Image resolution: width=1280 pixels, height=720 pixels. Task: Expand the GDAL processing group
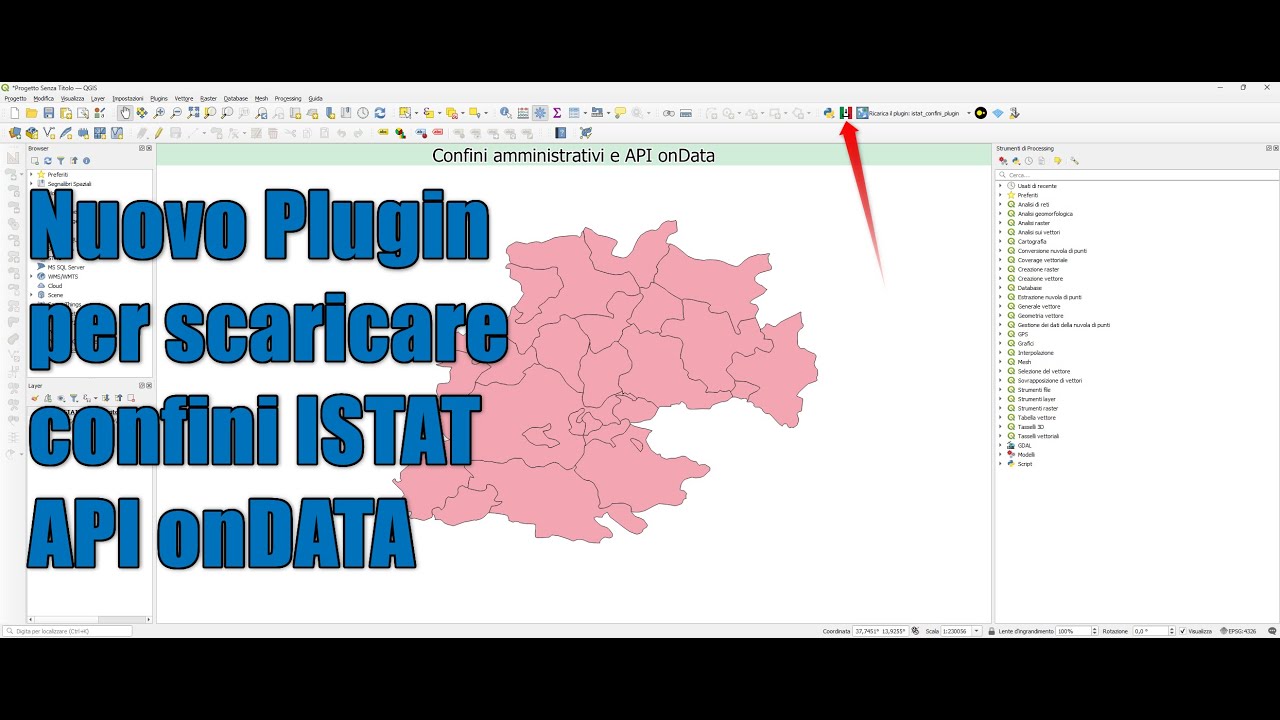[1000, 445]
